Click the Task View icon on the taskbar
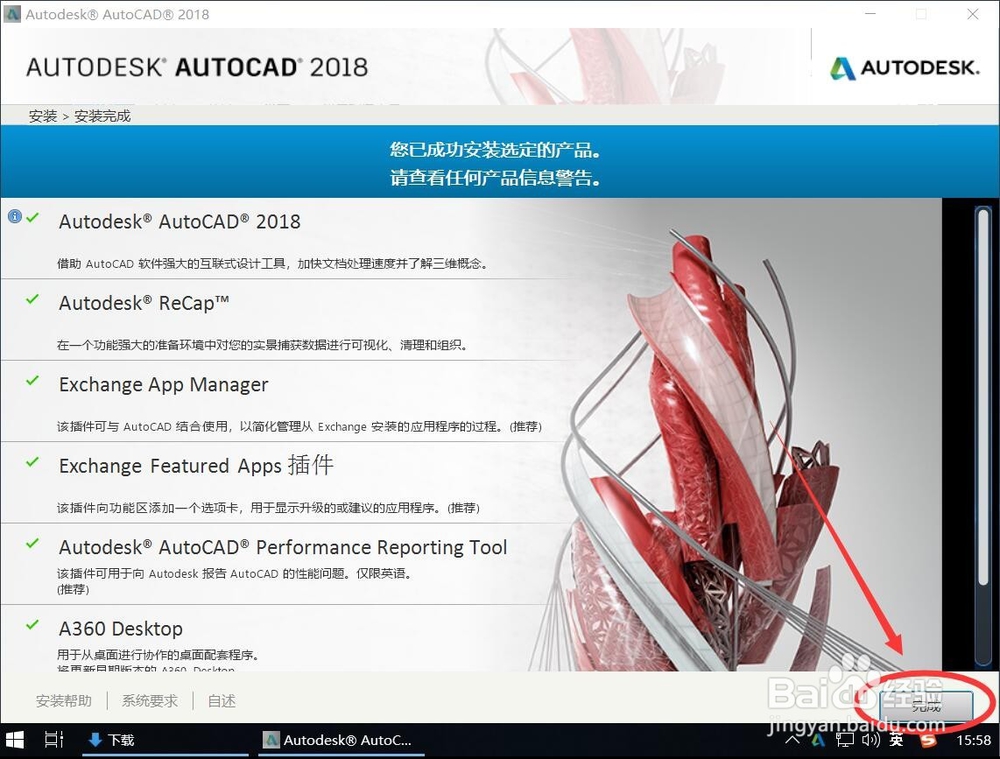Viewport: 1000px width, 759px height. tap(54, 740)
